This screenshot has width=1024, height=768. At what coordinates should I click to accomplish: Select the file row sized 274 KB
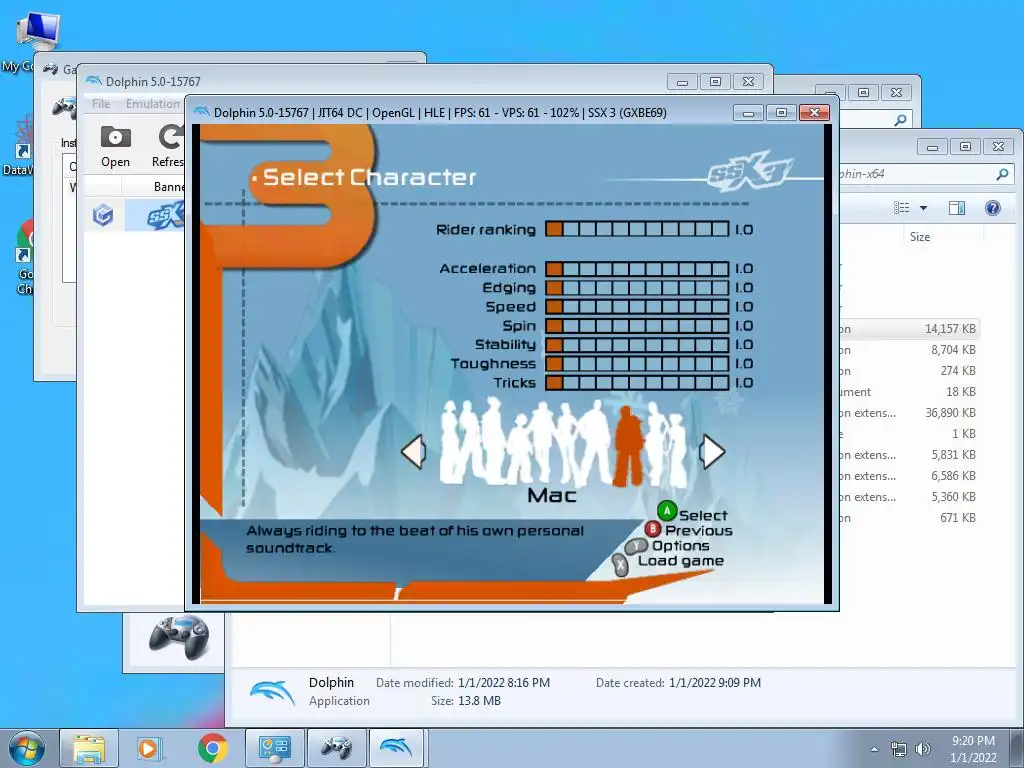[x=909, y=371]
